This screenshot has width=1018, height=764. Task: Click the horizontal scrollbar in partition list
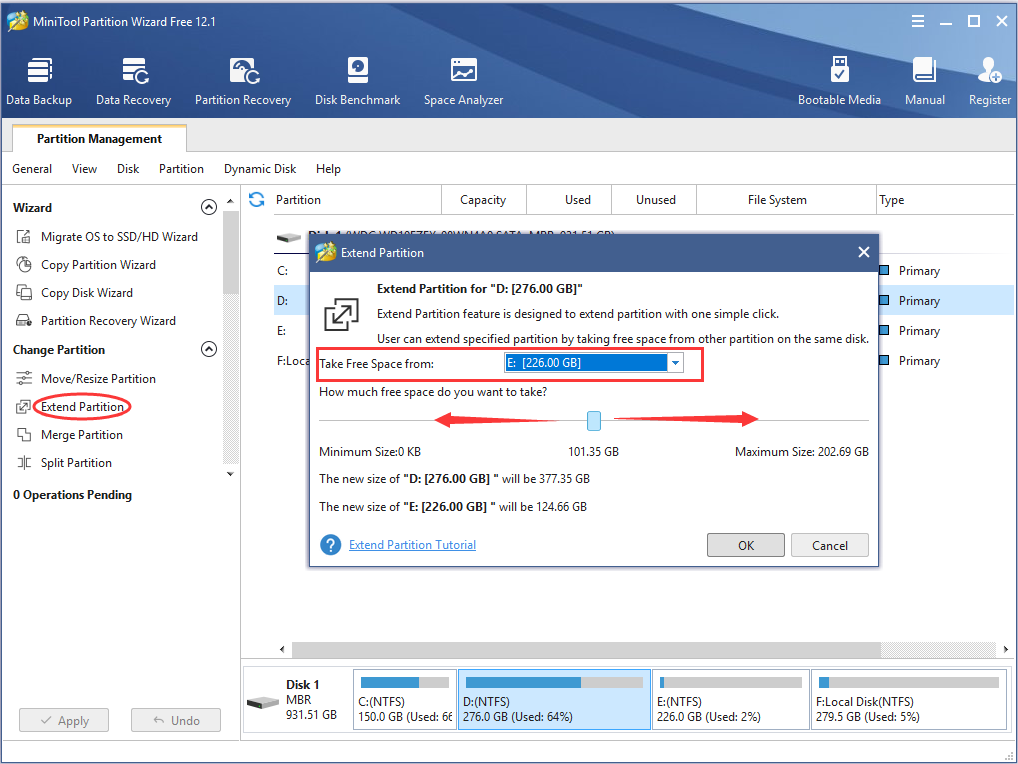point(586,649)
